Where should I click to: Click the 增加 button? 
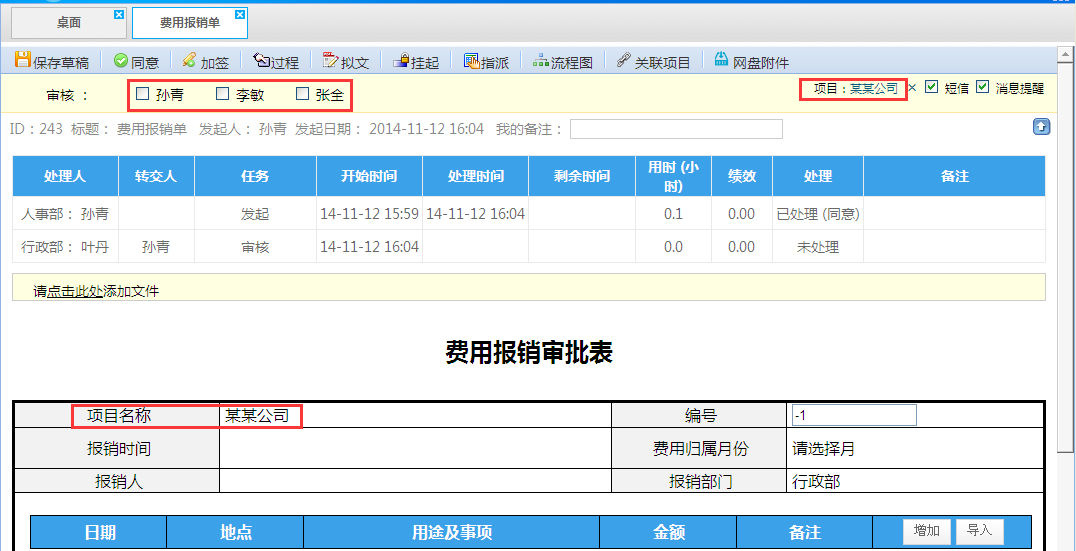[x=926, y=530]
